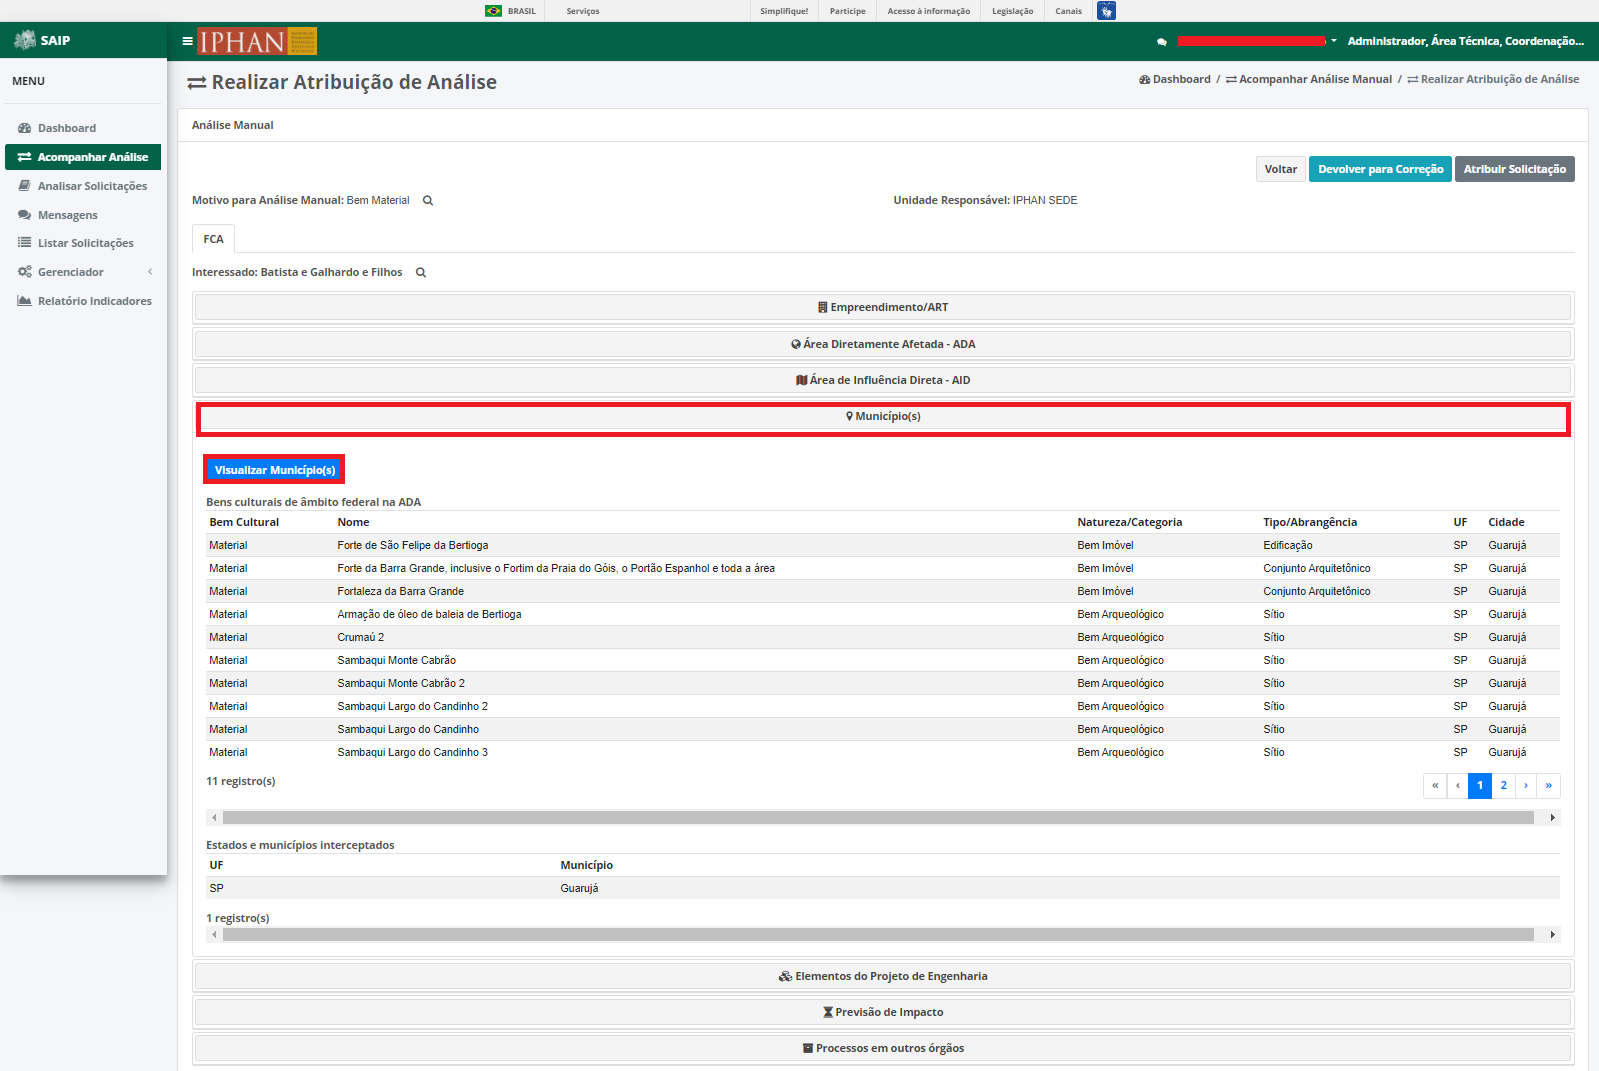Click Guarujá in municípios interceptados table
Viewport: 1599px width, 1071px height.
point(579,888)
